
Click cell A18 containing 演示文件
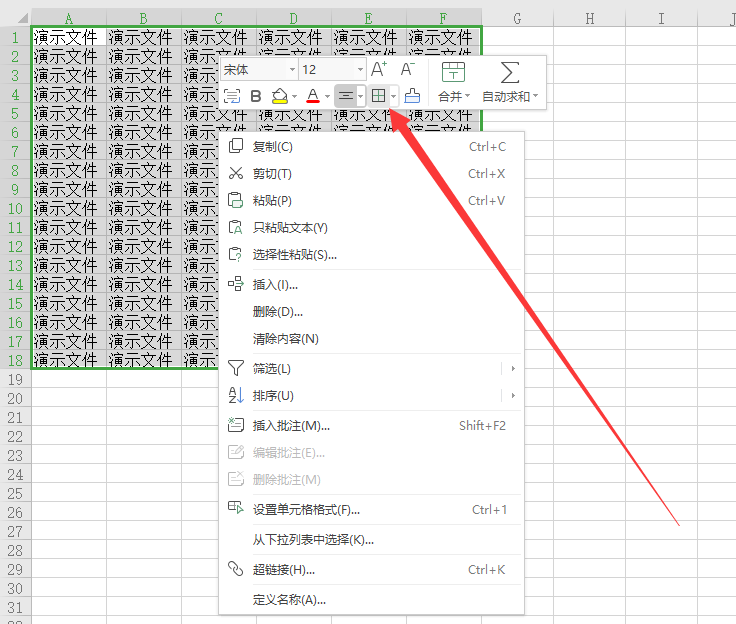tap(69, 360)
